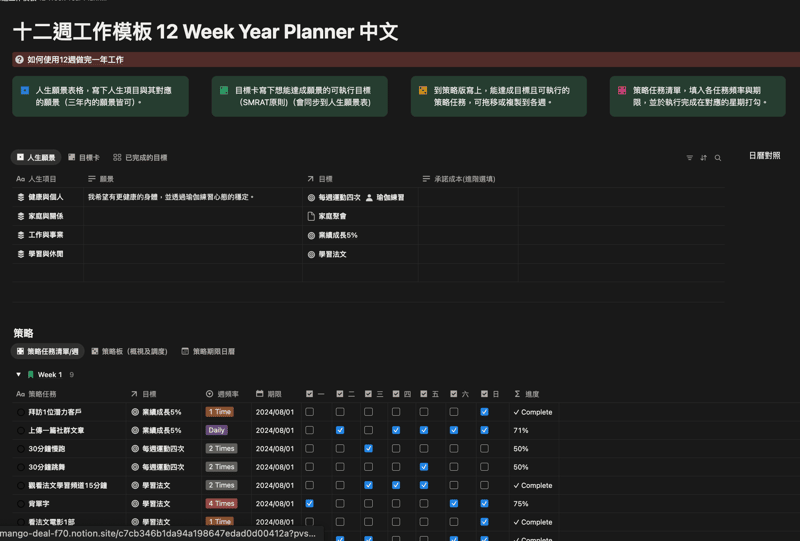Switch to the 目標卡 tab
The image size is (800, 541).
pos(84,158)
